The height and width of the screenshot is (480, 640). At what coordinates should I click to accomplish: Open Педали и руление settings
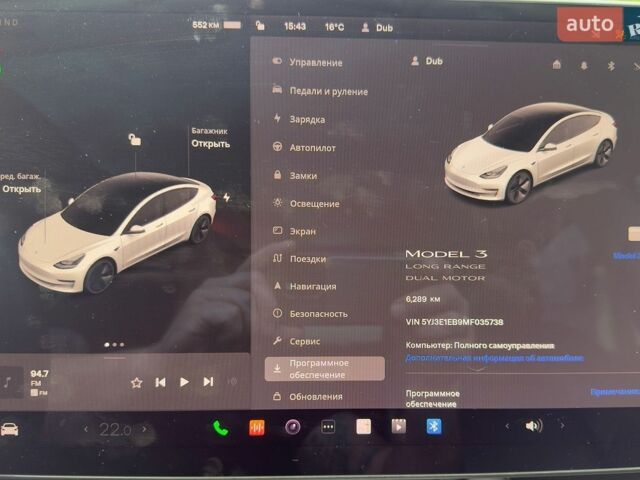[320, 91]
